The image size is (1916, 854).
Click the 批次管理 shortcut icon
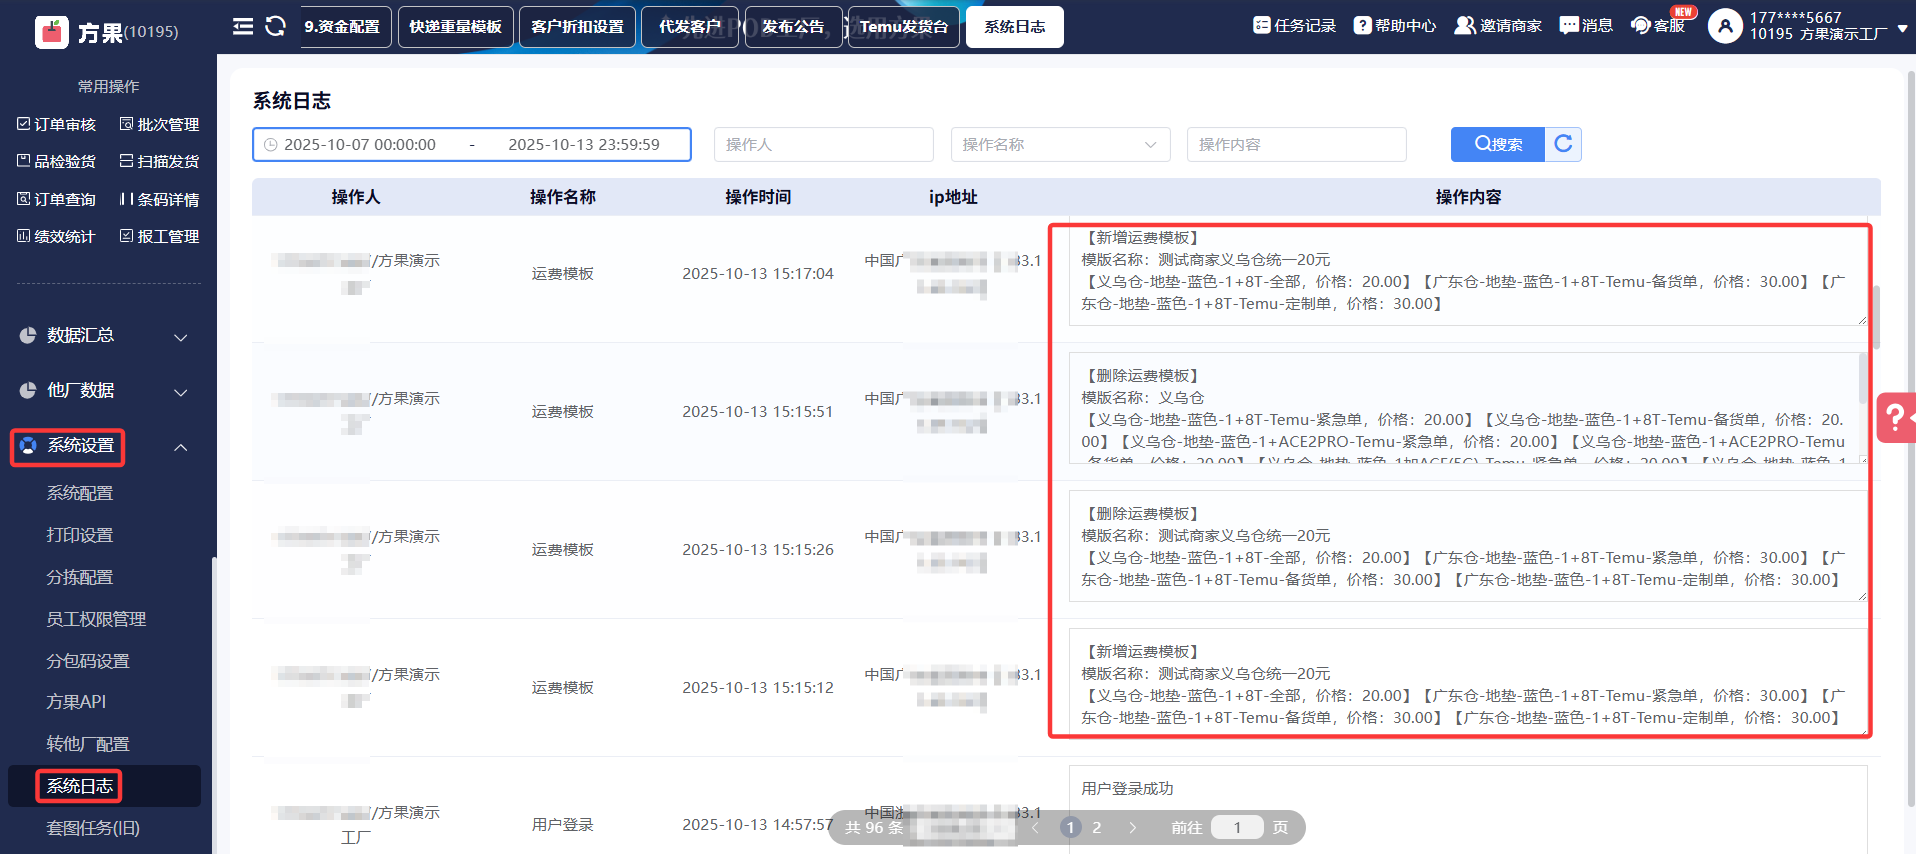126,124
